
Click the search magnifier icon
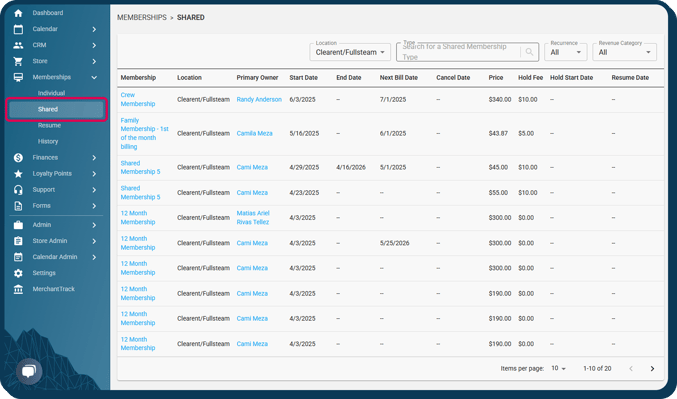[x=529, y=52]
